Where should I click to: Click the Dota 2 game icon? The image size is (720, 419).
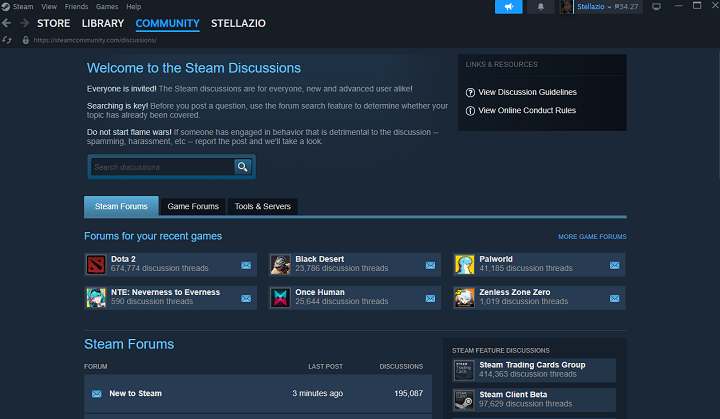96,264
